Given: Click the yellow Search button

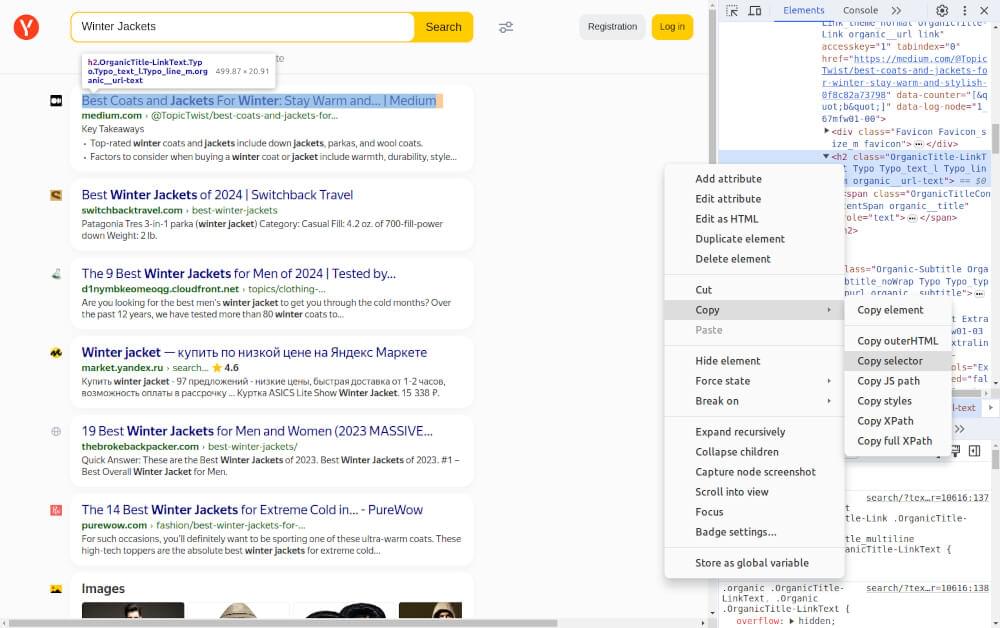Looking at the screenshot, I should 443,27.
